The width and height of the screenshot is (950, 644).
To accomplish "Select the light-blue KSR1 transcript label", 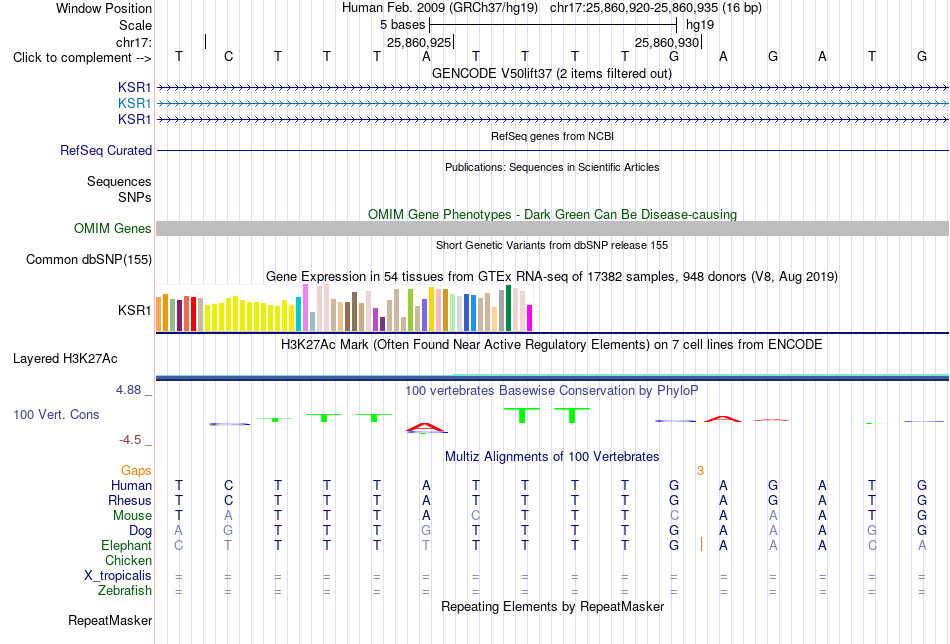I will (135, 103).
